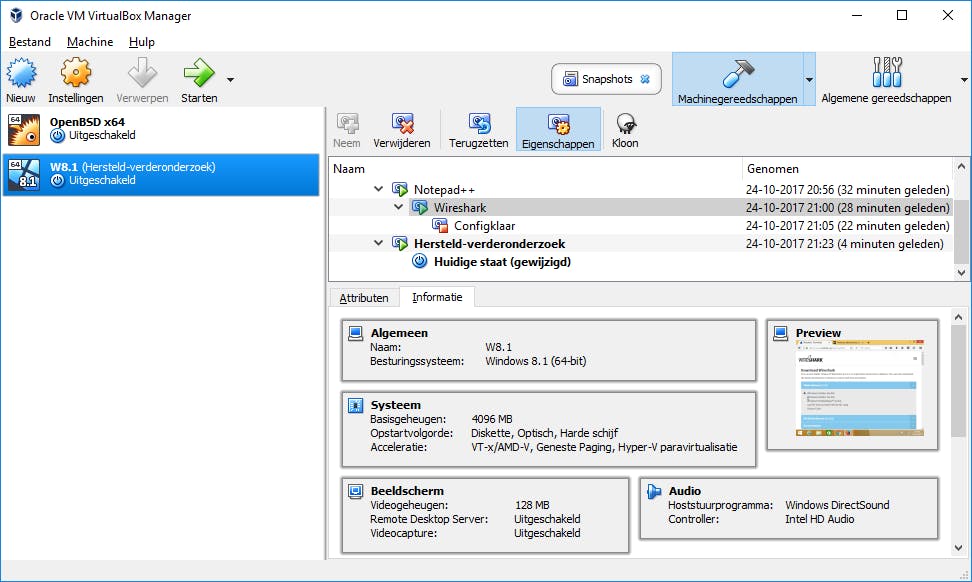Click details pane scrollbar up arrow

coord(958,317)
